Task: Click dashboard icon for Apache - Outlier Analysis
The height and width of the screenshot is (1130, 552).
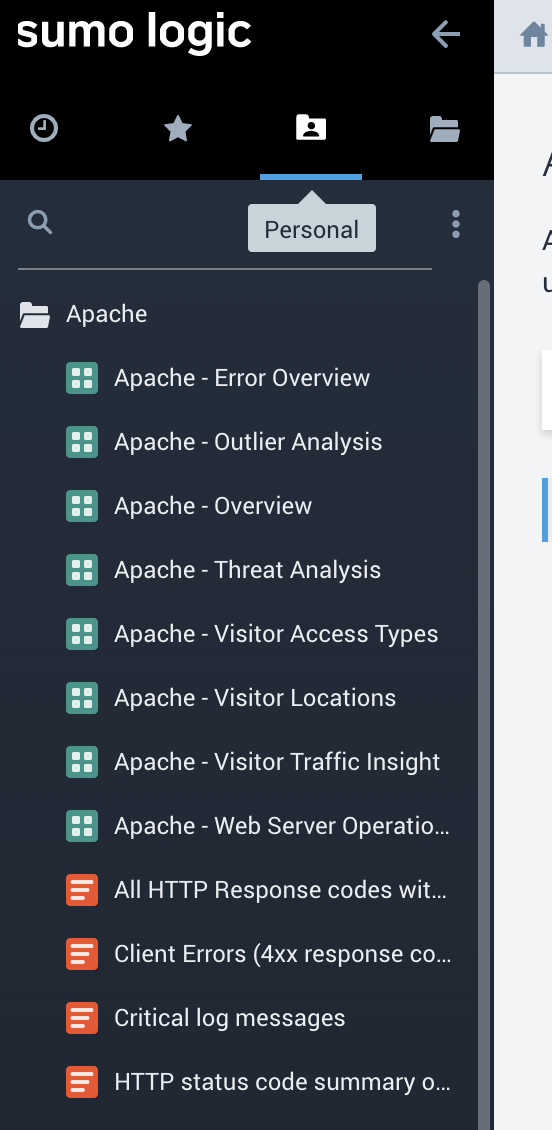Action: [x=82, y=442]
